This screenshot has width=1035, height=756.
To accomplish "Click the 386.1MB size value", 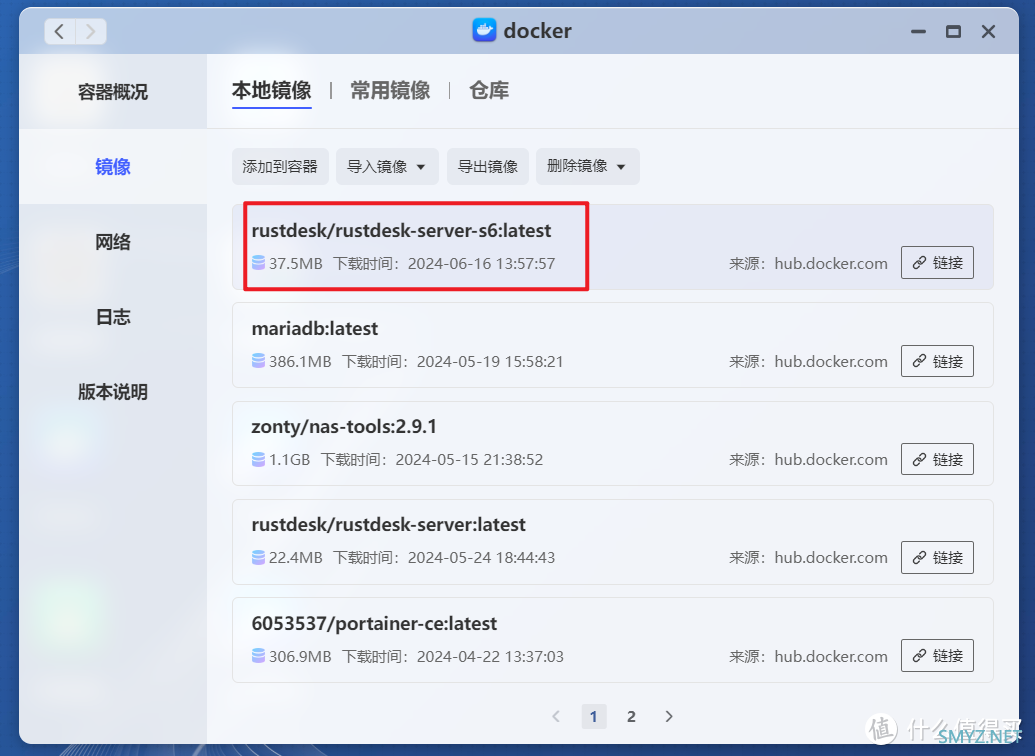I will (x=300, y=361).
